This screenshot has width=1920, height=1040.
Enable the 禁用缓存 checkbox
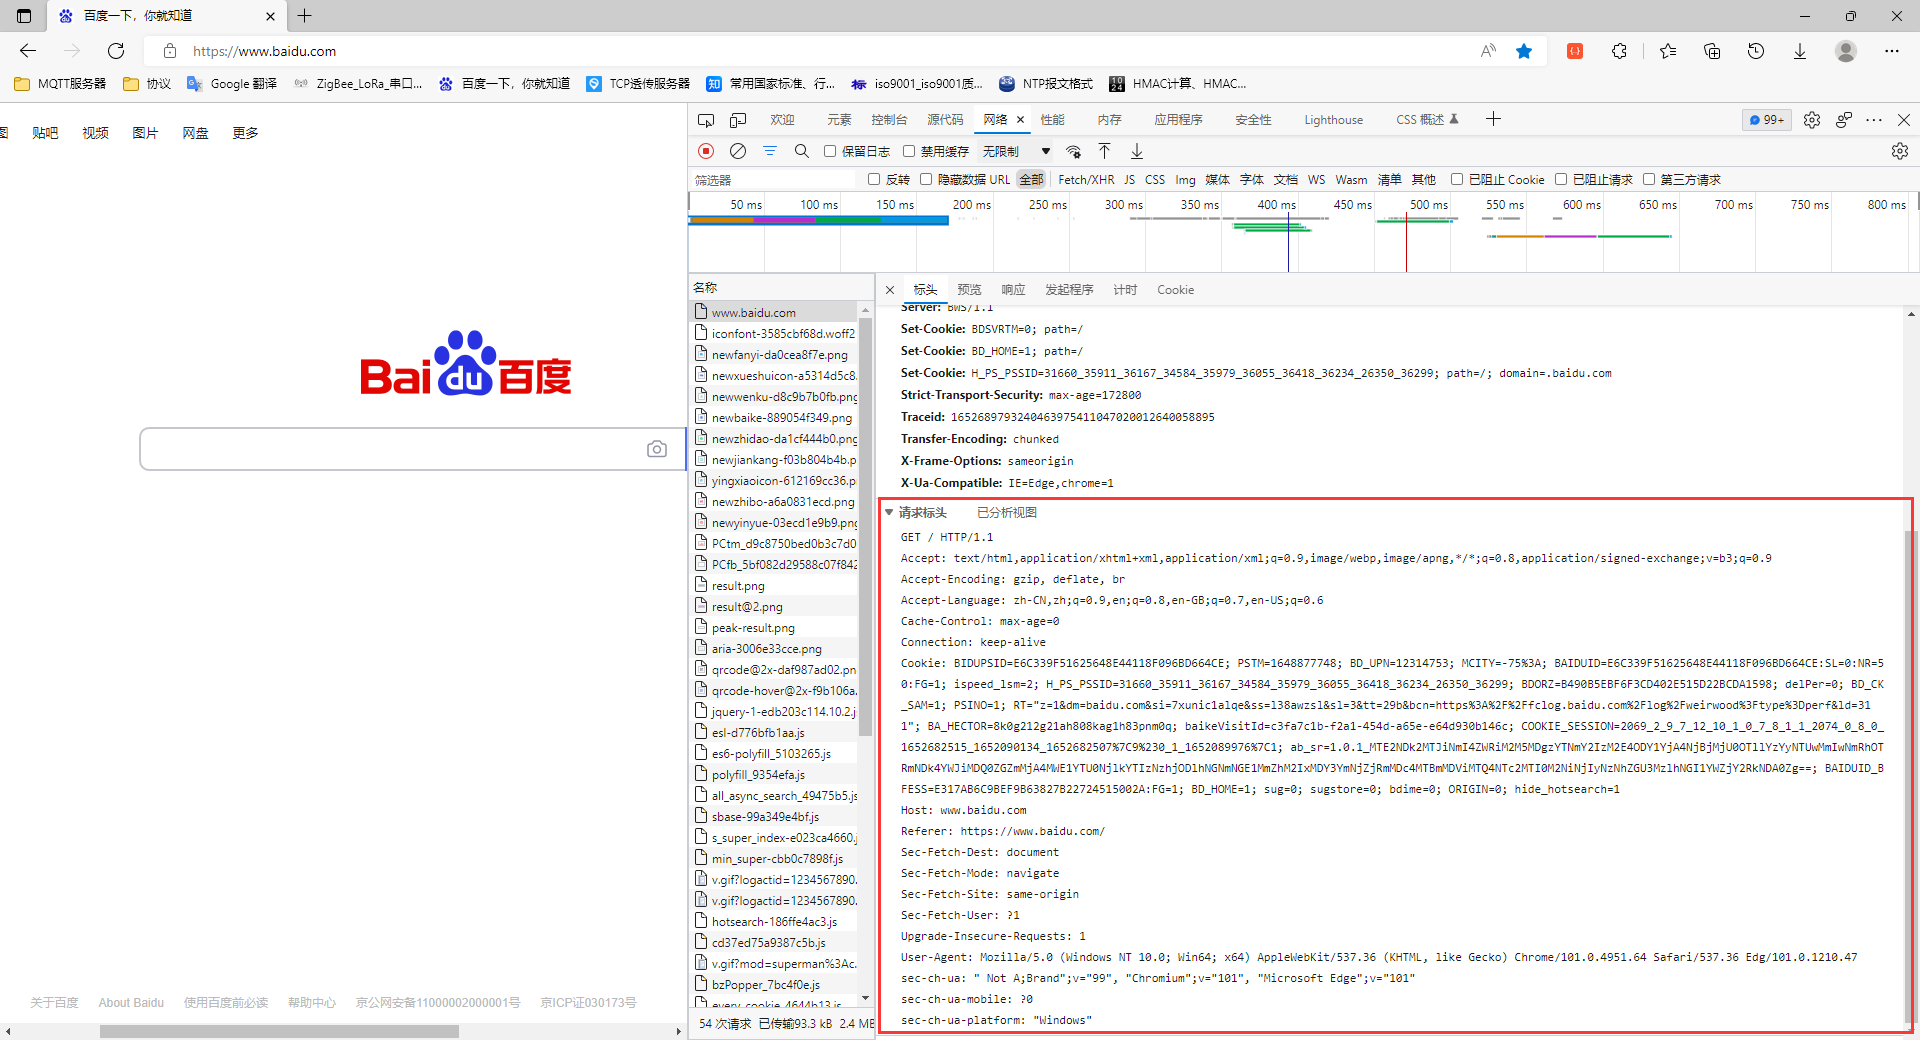909,151
